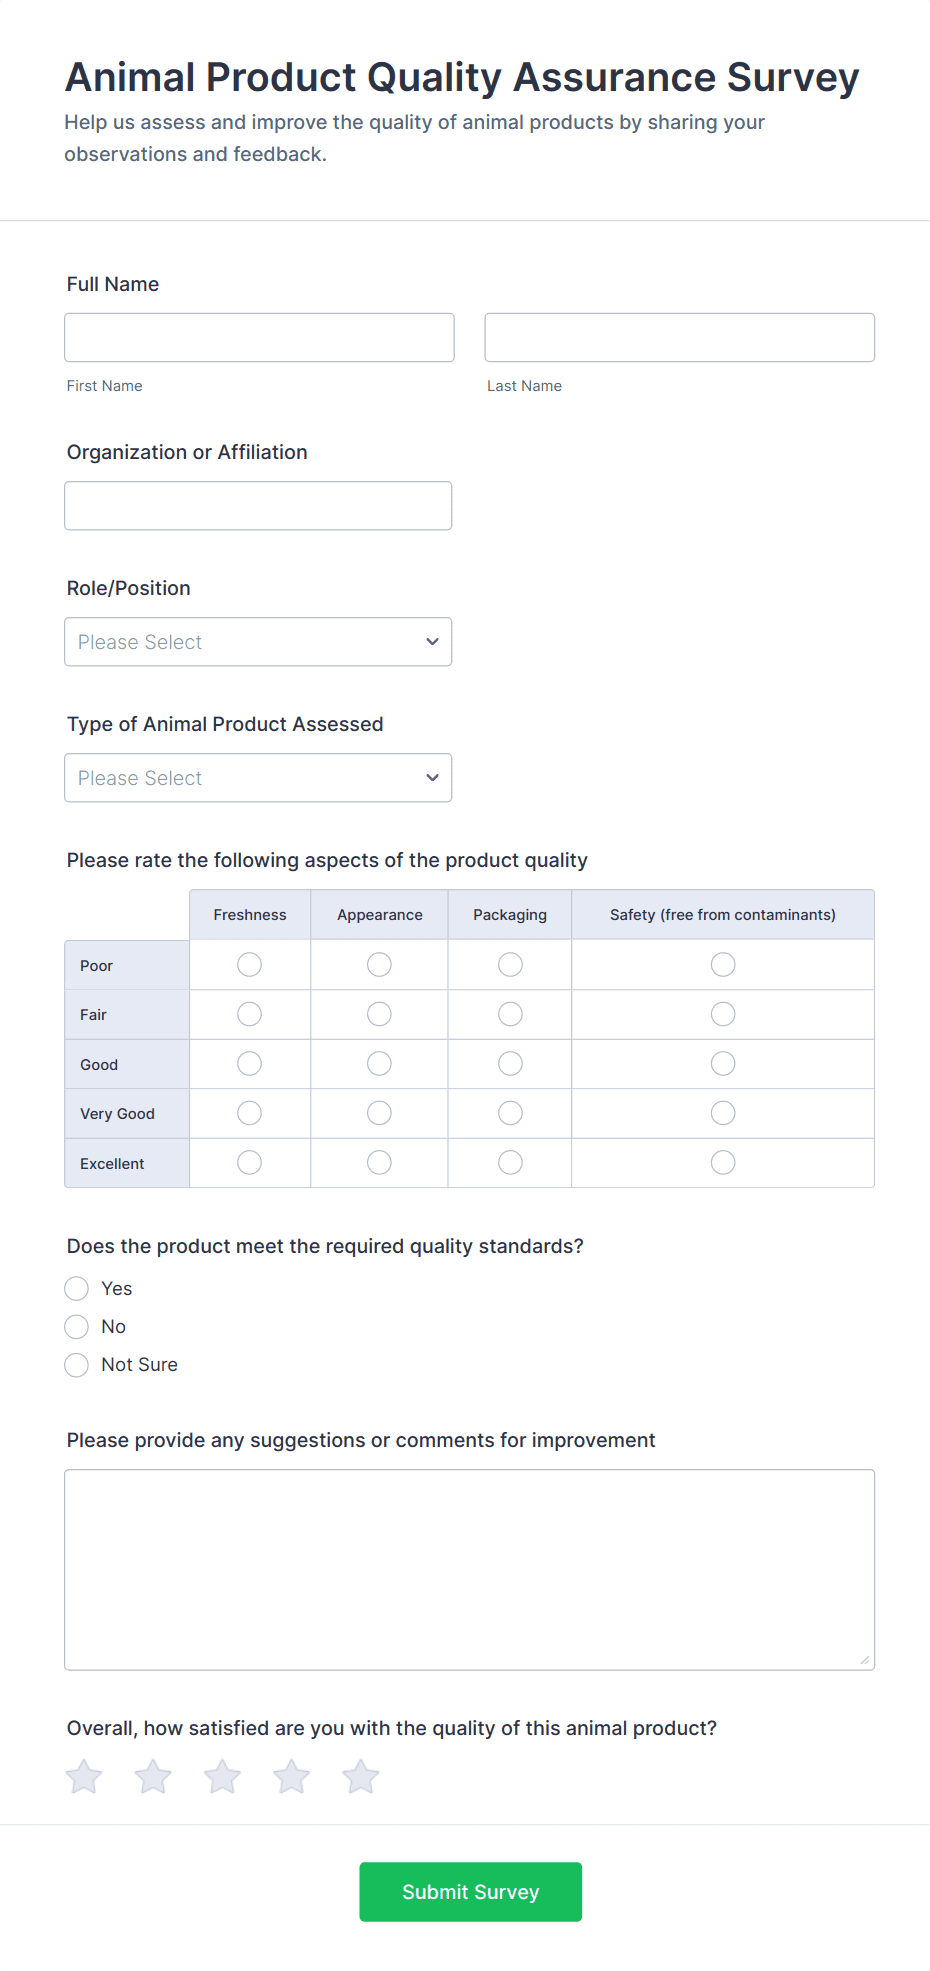Focus the First Name field
The height and width of the screenshot is (1971, 930).
pyautogui.click(x=259, y=338)
